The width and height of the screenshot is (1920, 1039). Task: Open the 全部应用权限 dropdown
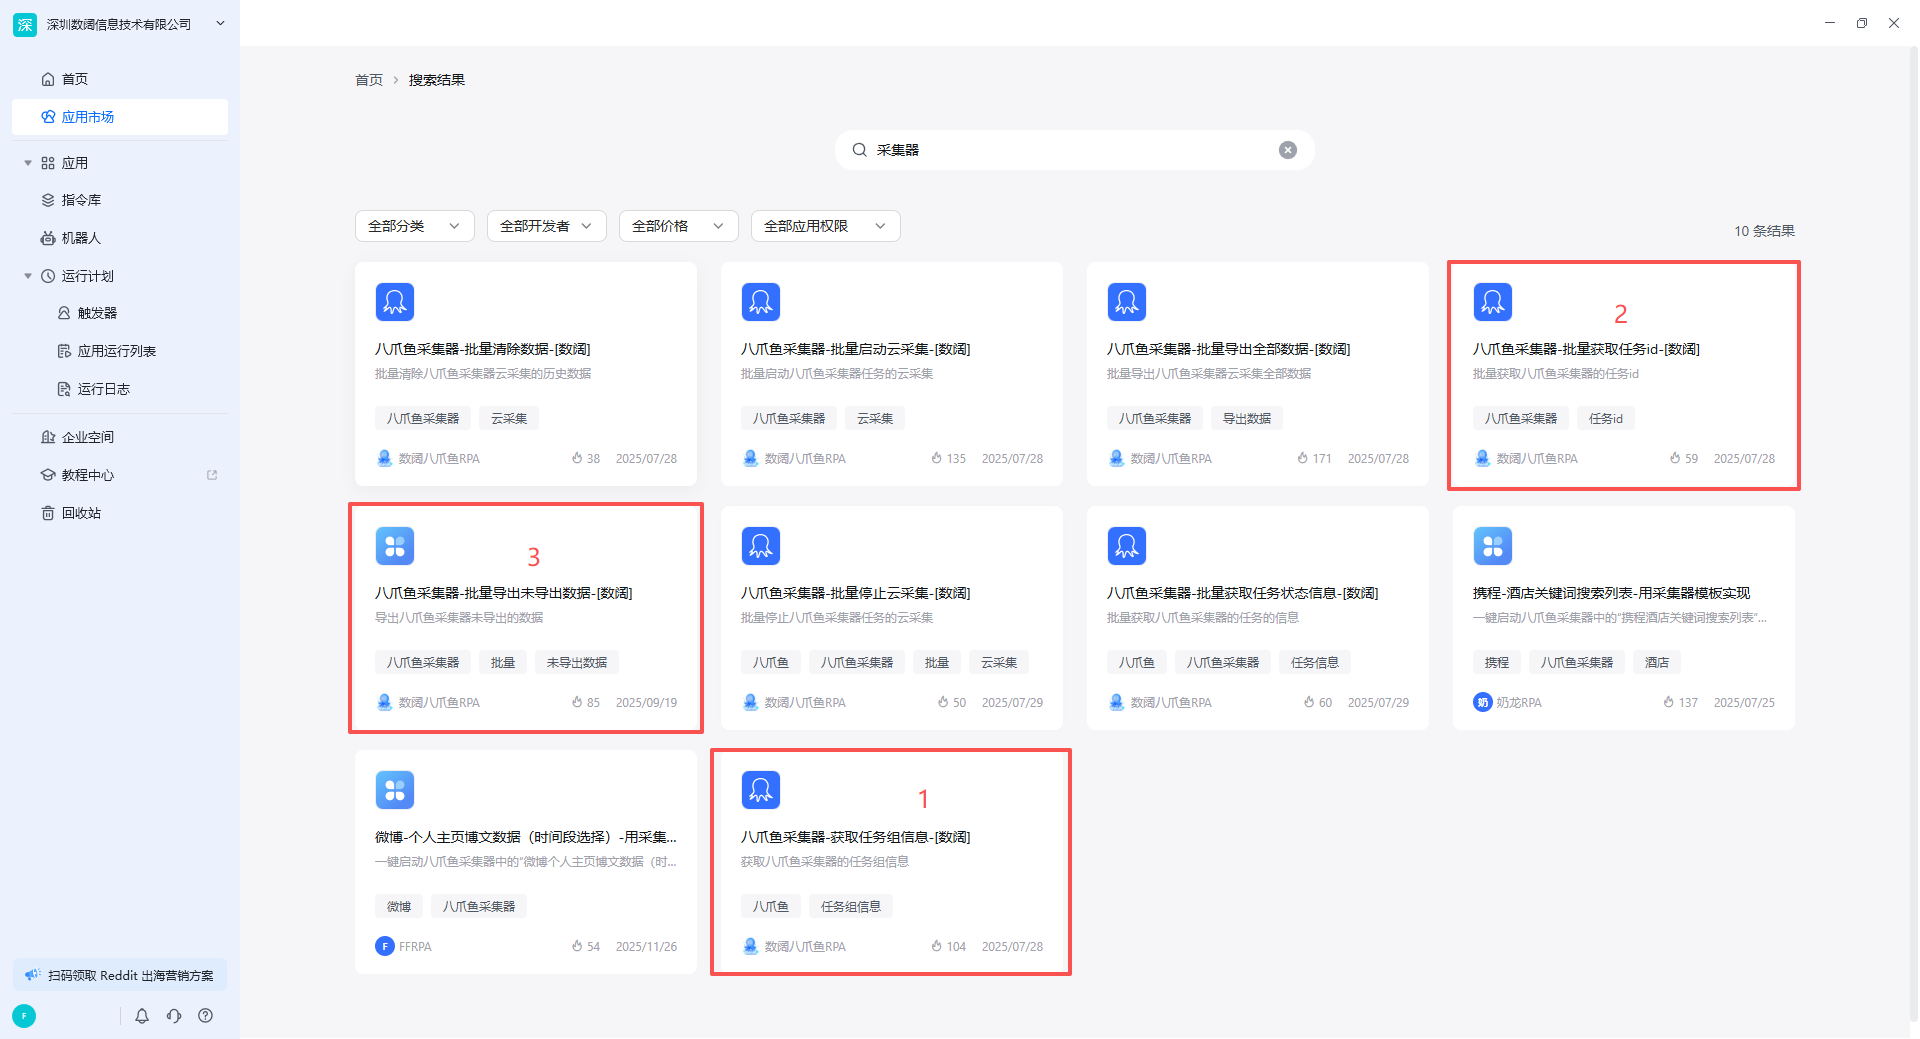point(826,226)
